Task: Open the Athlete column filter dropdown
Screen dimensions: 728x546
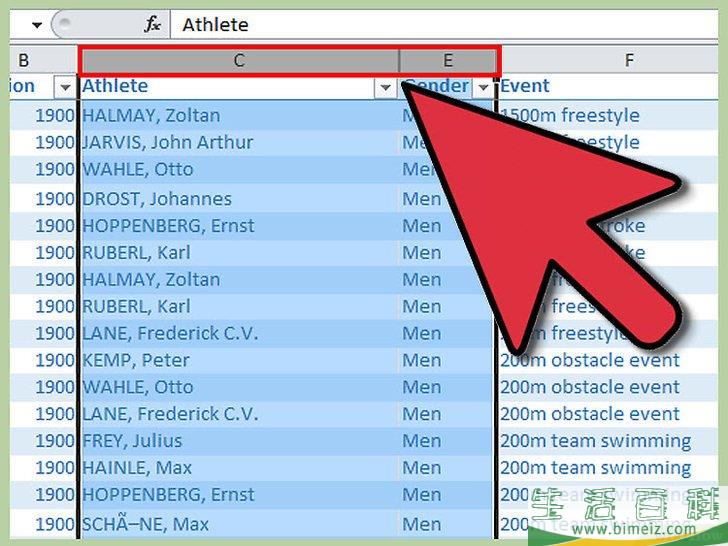Action: [x=385, y=87]
